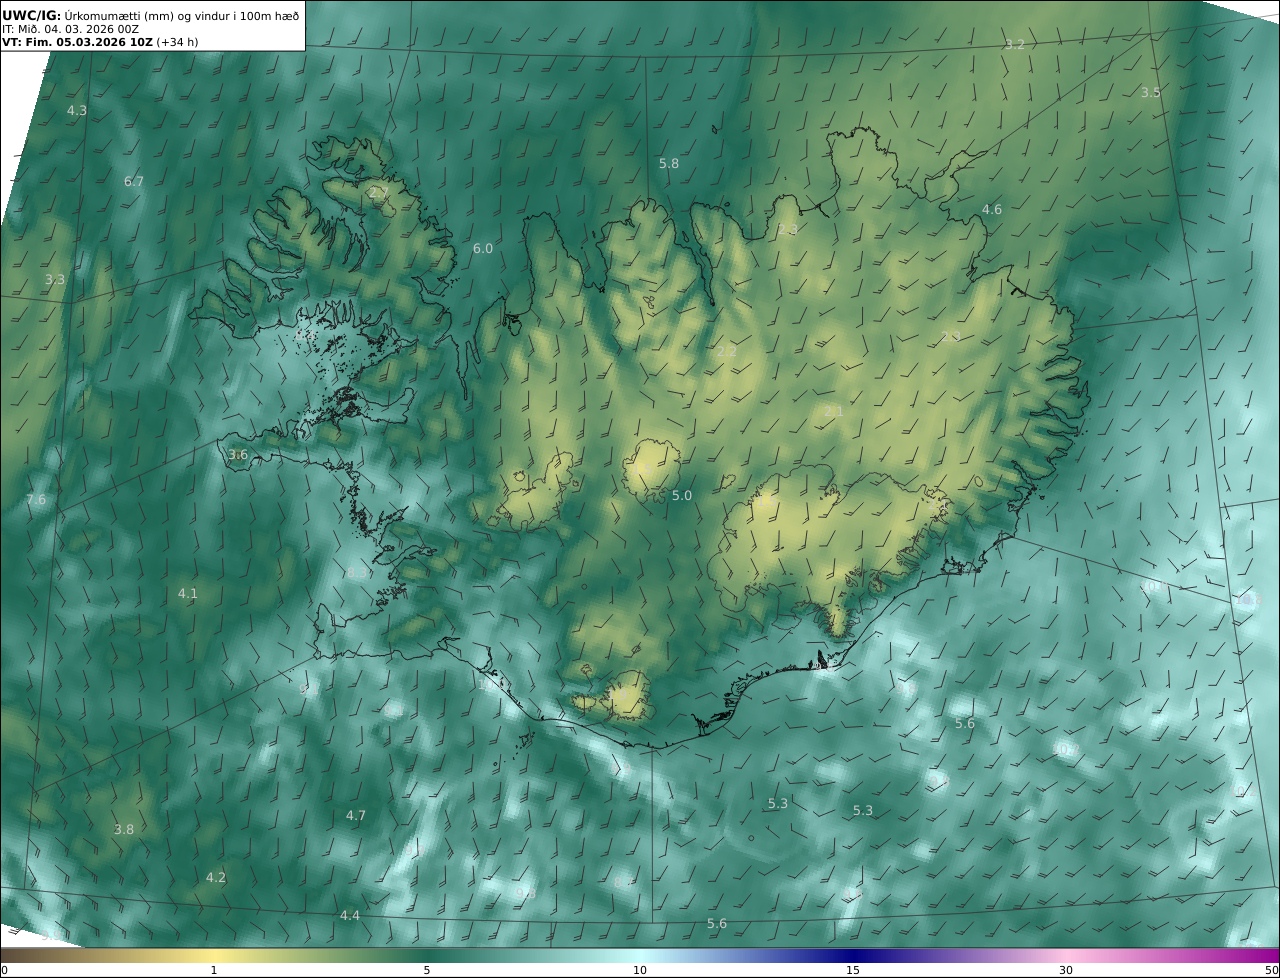This screenshot has width=1280, height=978.
Task: Click the colorbar tick label '30'
Action: (x=1066, y=970)
